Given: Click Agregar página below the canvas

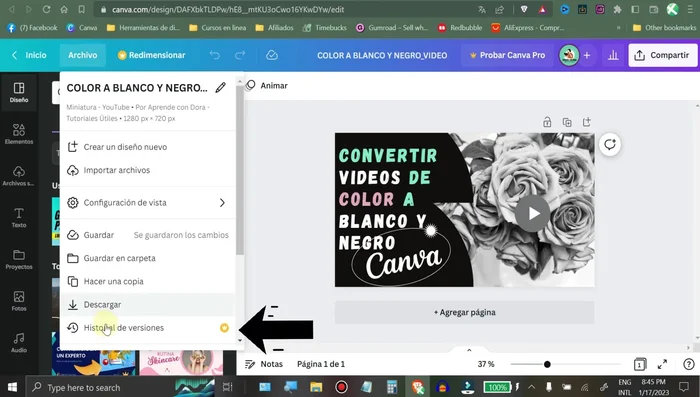Looking at the screenshot, I should point(464,312).
